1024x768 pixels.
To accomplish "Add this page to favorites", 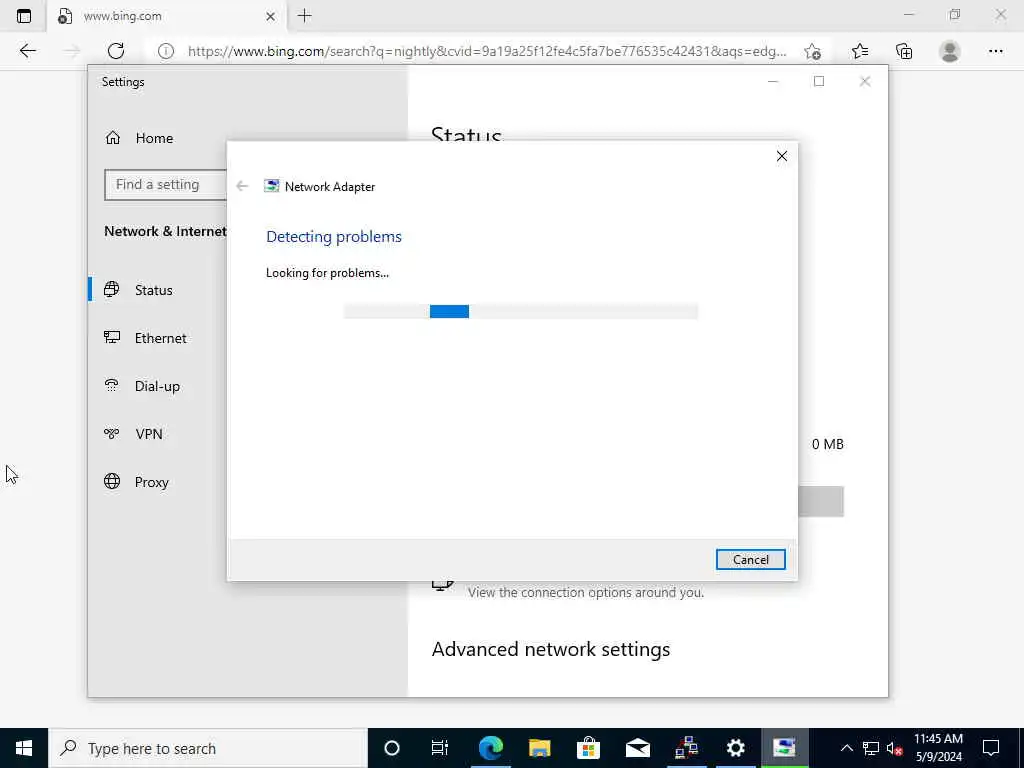I will pos(812,51).
